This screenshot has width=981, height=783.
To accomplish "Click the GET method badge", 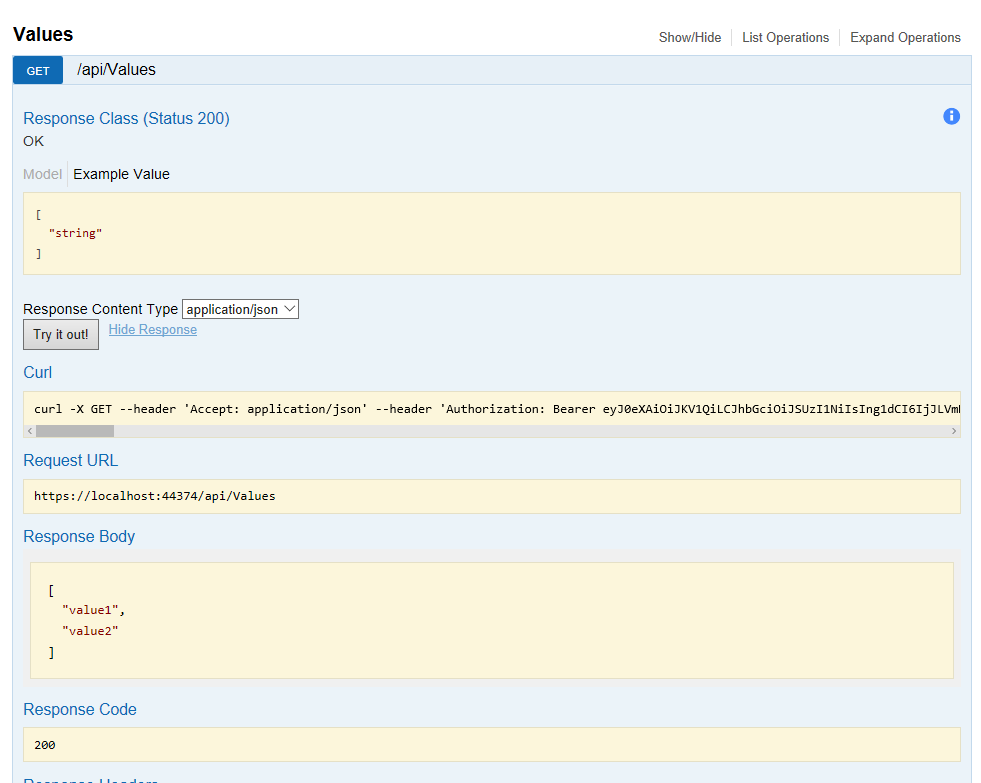I will click(38, 70).
